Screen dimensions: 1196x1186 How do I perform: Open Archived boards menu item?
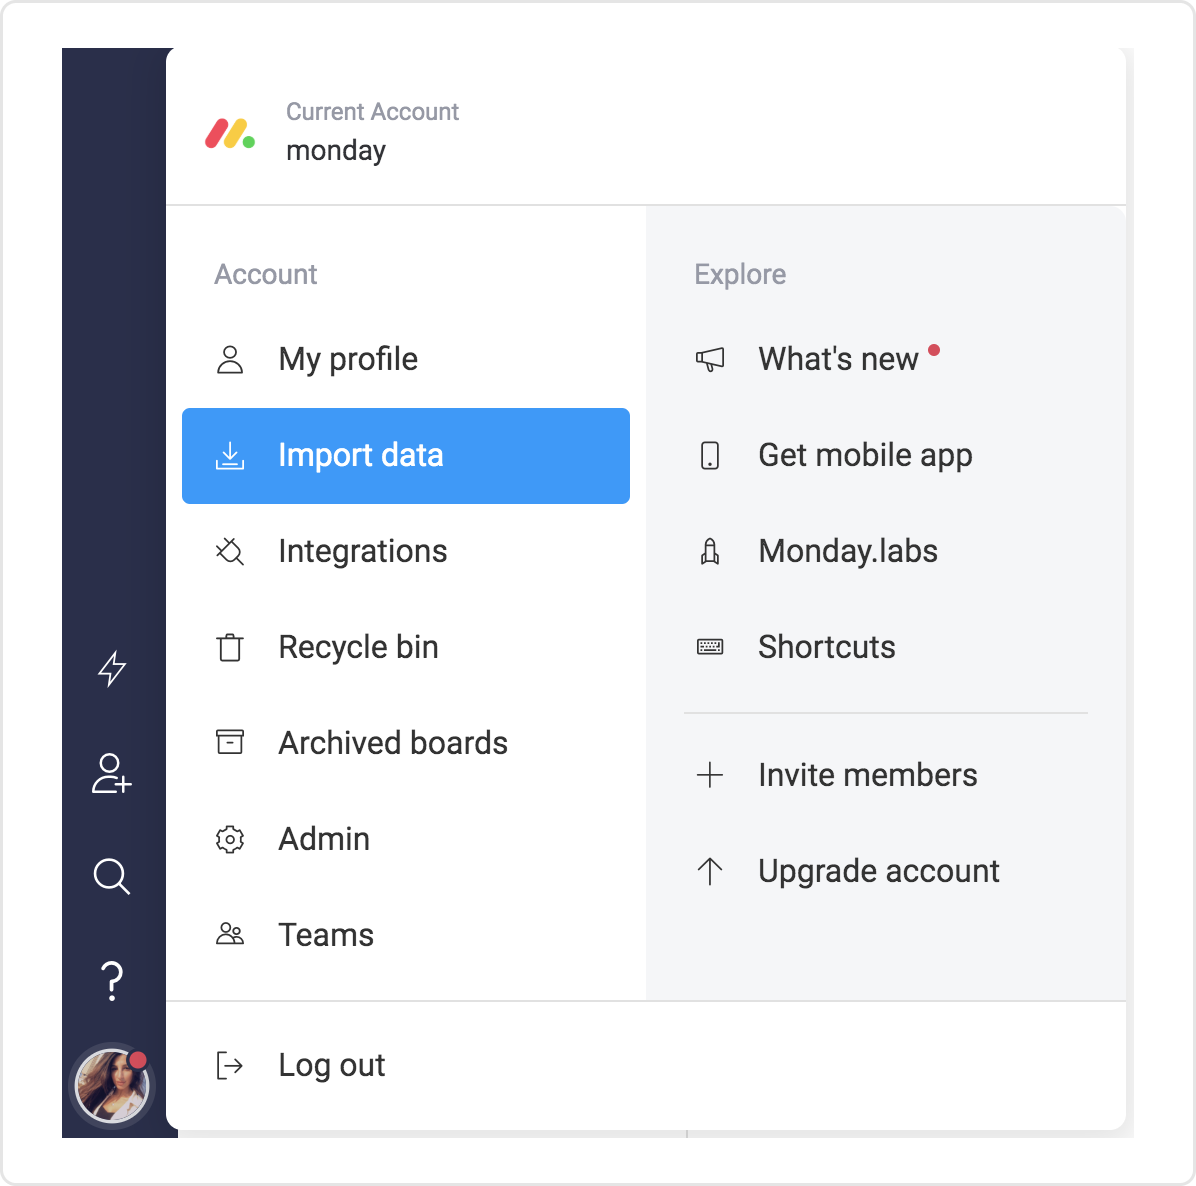pos(406,744)
